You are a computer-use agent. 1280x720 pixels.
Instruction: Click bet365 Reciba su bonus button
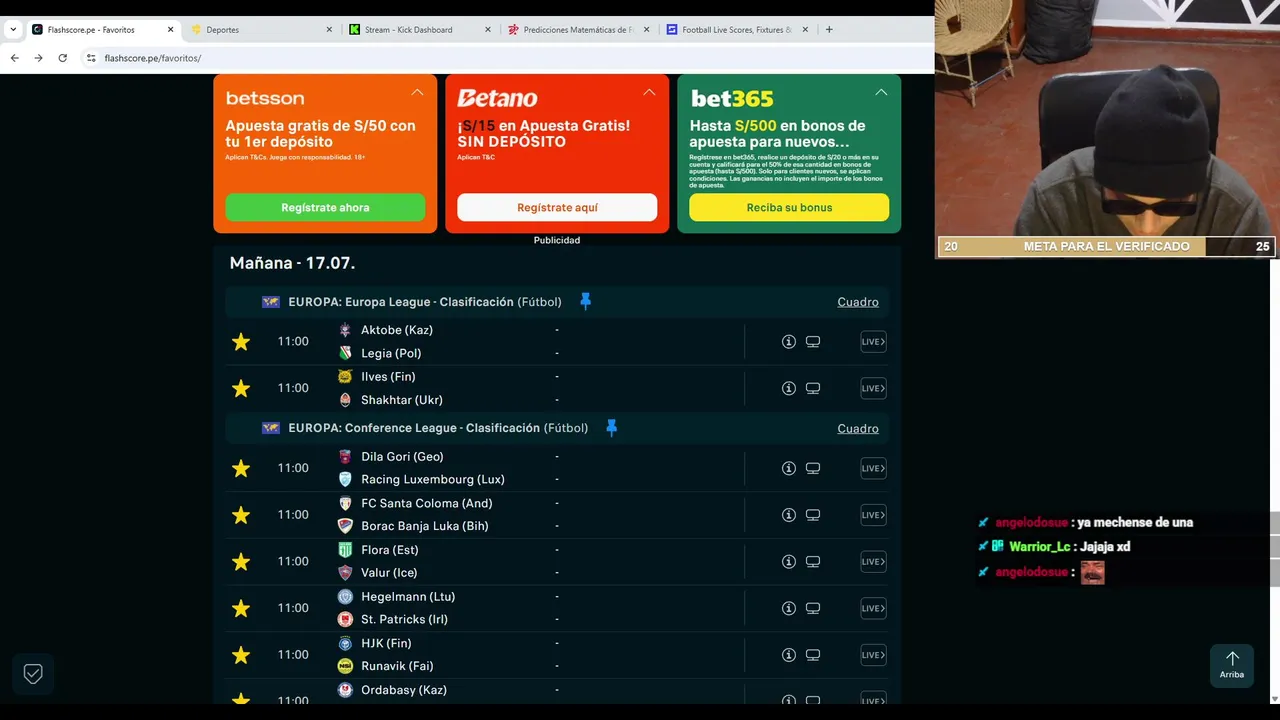coord(789,207)
